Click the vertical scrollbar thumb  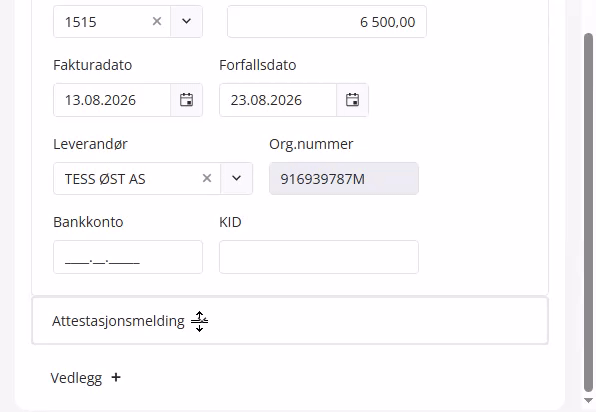[588, 212]
